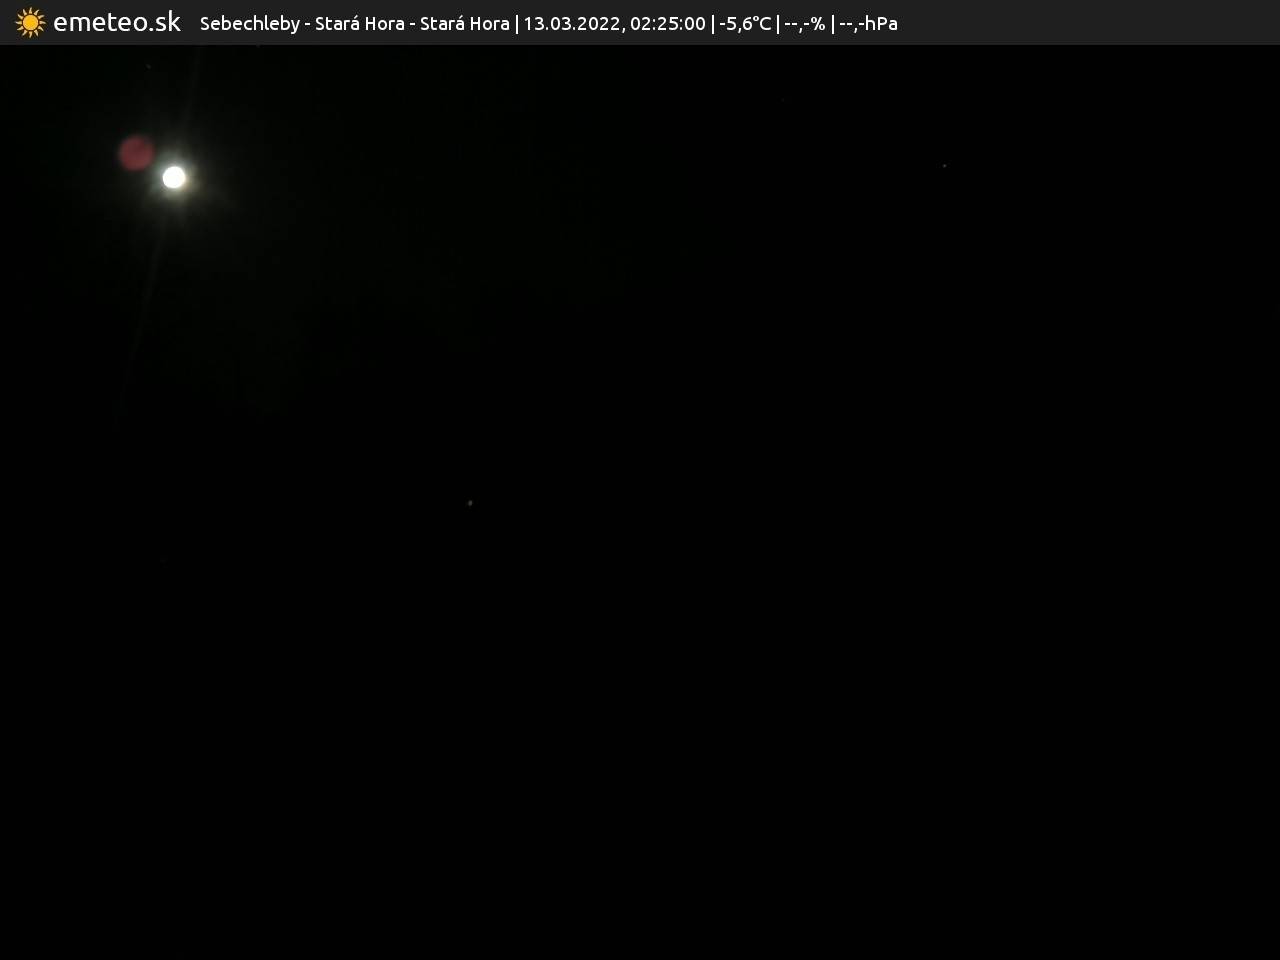
Task: Click the bright white moon
Action: (174, 177)
